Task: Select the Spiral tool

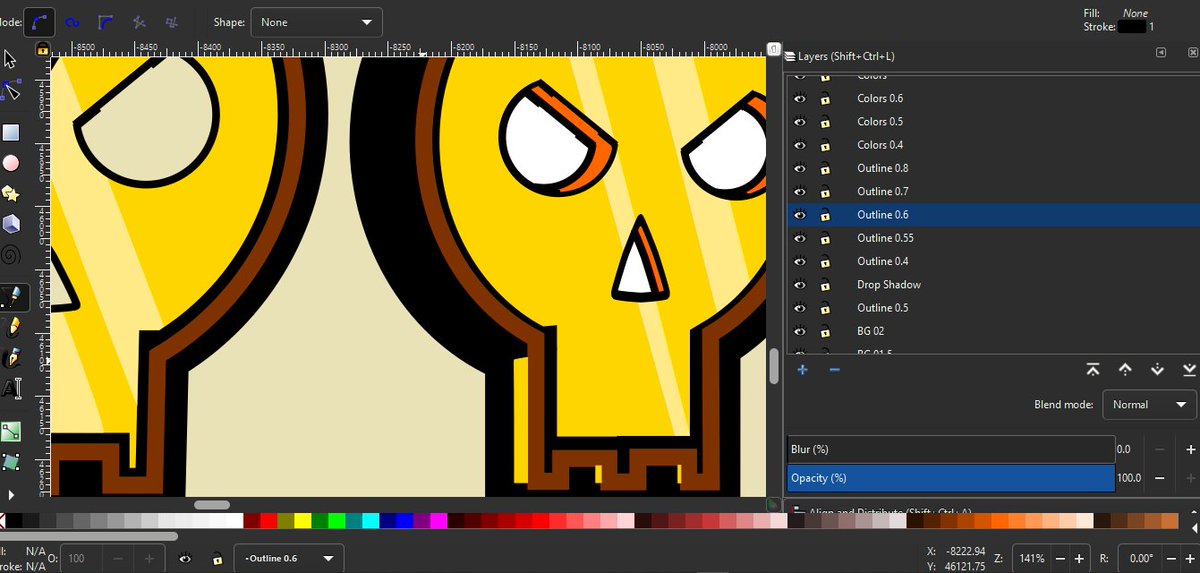Action: click(x=11, y=254)
